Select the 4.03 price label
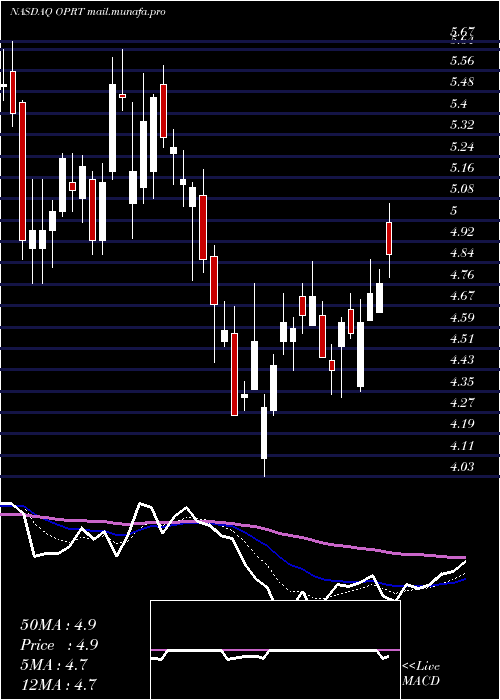The width and height of the screenshot is (500, 700). 462,468
